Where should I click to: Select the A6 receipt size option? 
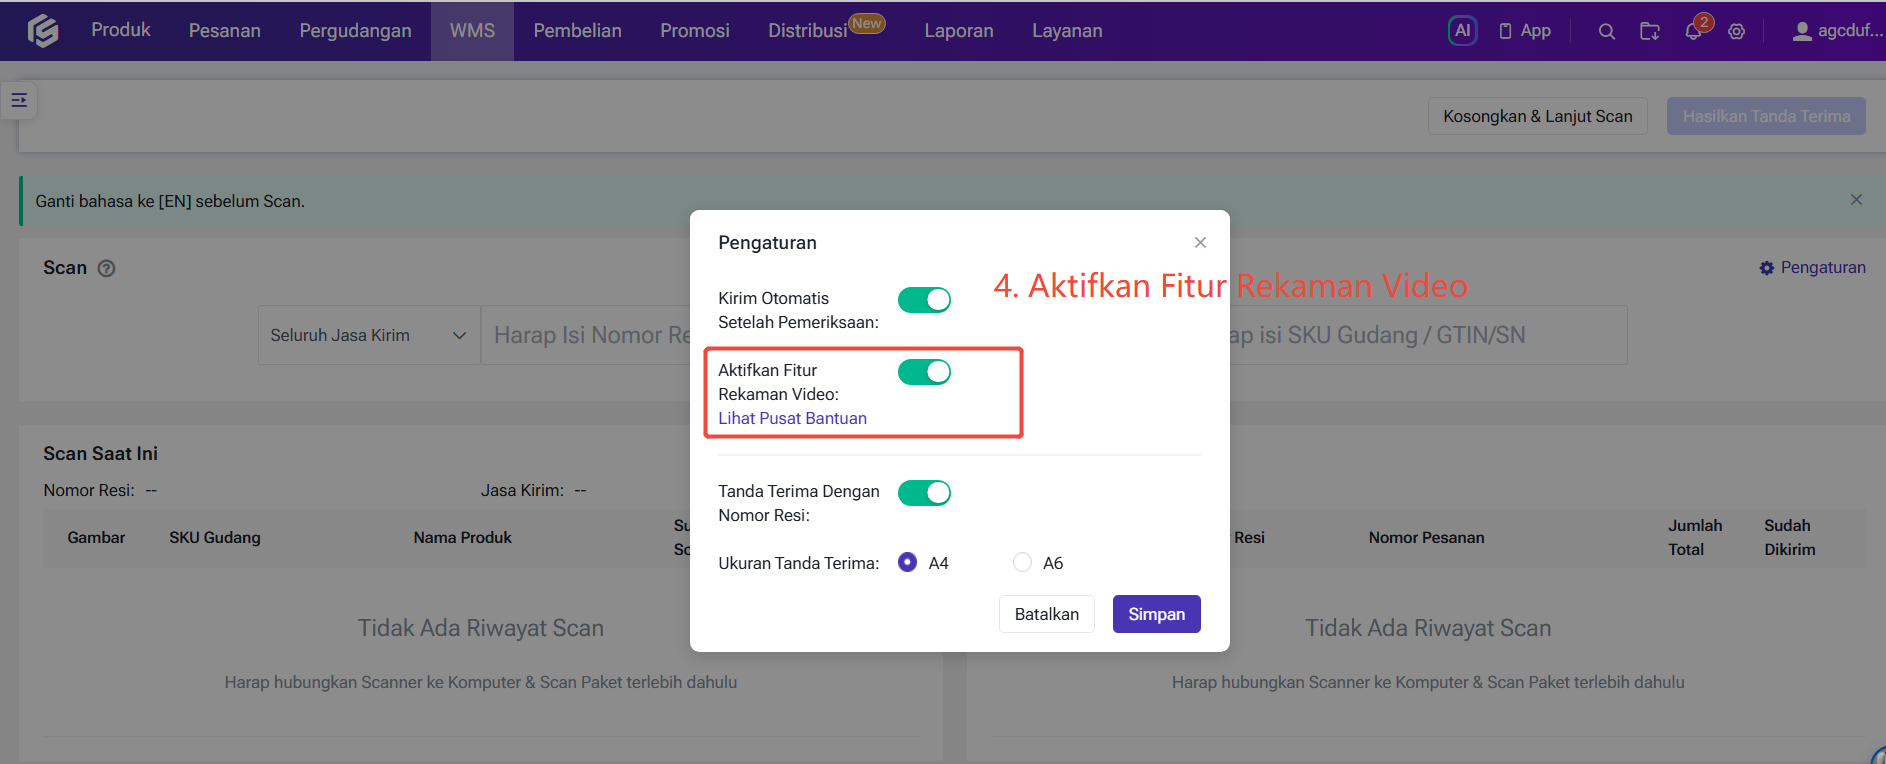coord(1022,562)
